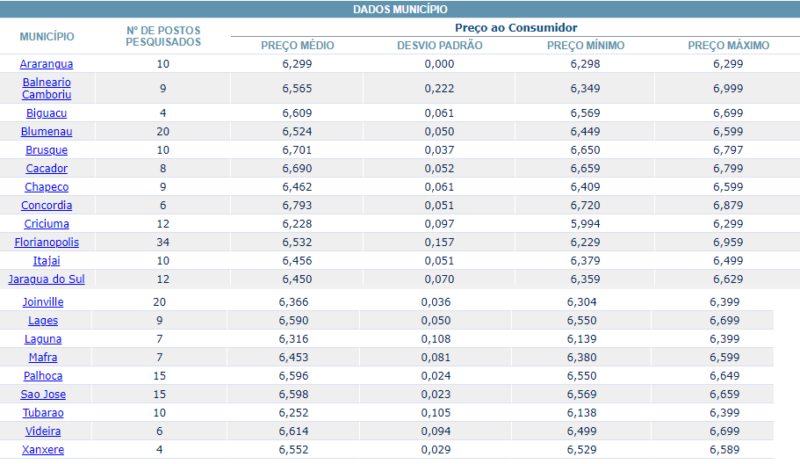This screenshot has height=464, width=800.
Task: Open the Chapeco municipality link
Action: click(x=46, y=187)
